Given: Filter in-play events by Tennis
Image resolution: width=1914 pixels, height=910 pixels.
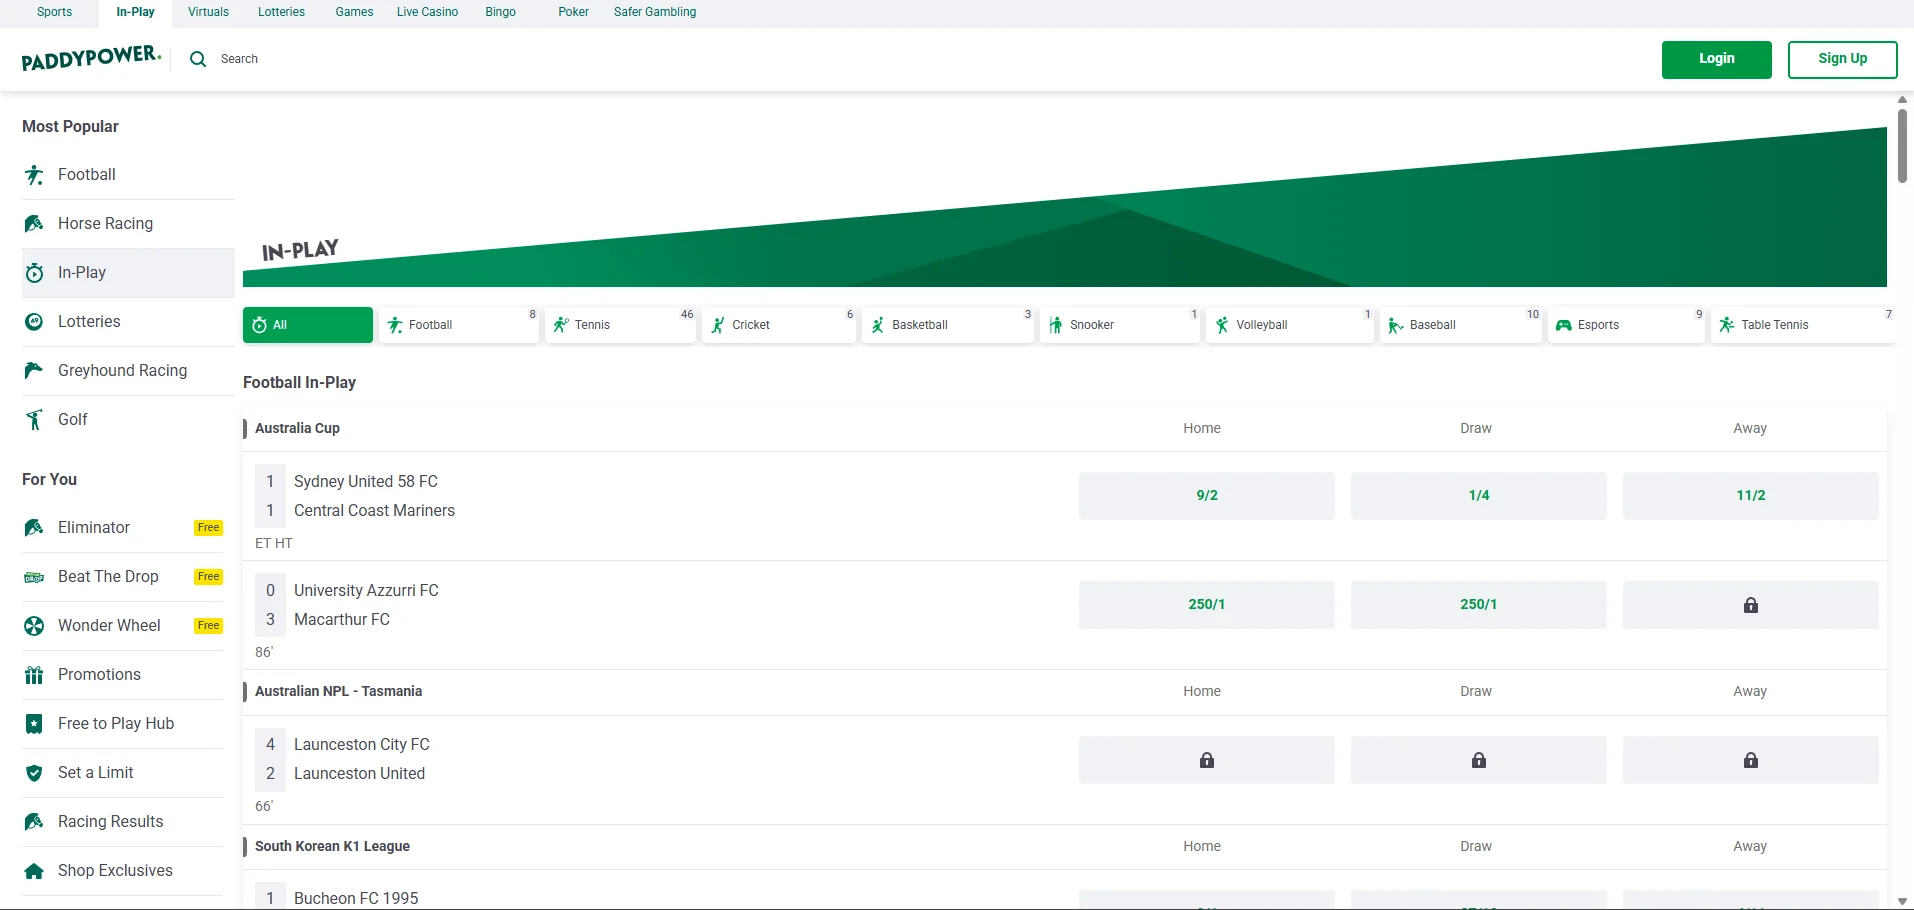Looking at the screenshot, I should [x=620, y=325].
